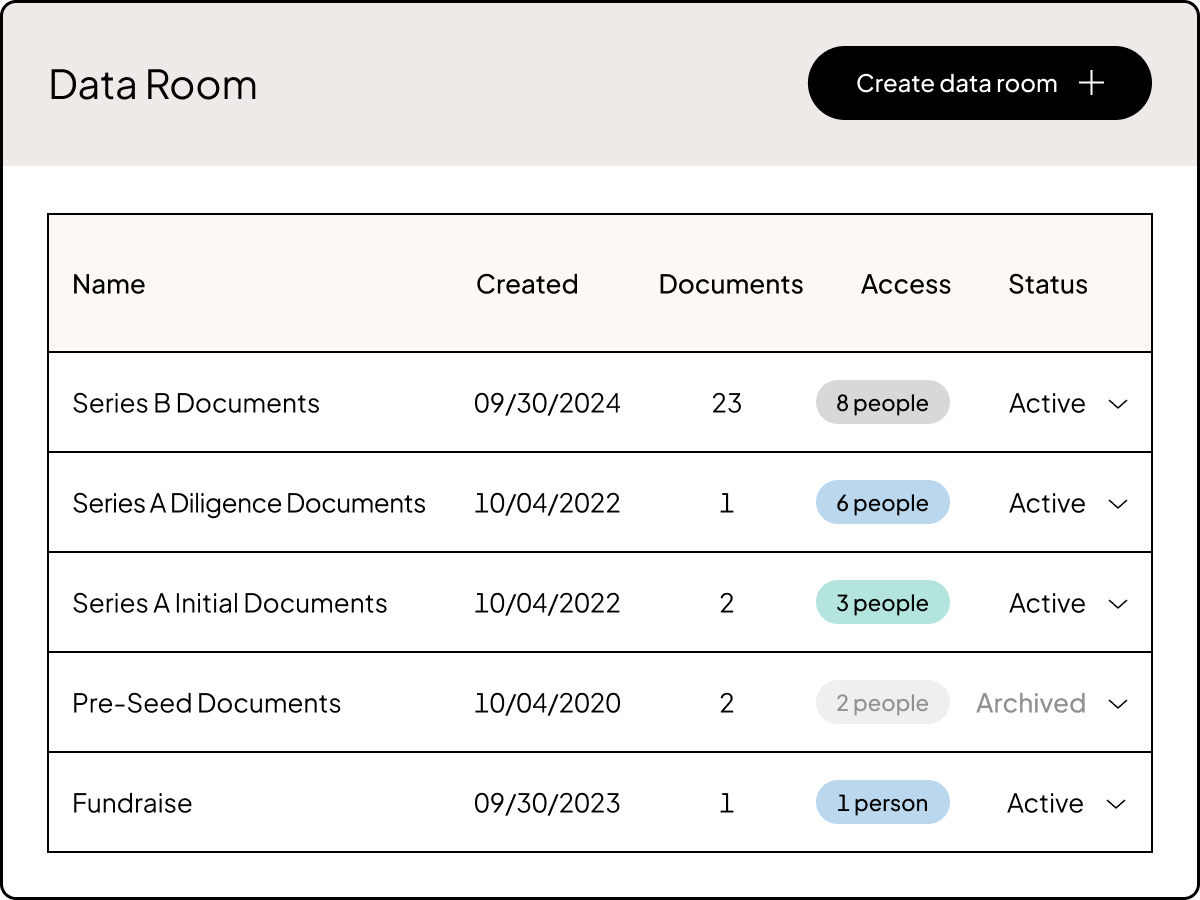1200x900 pixels.
Task: Expand the status dropdown for Series A Initial Documents
Action: (1118, 603)
